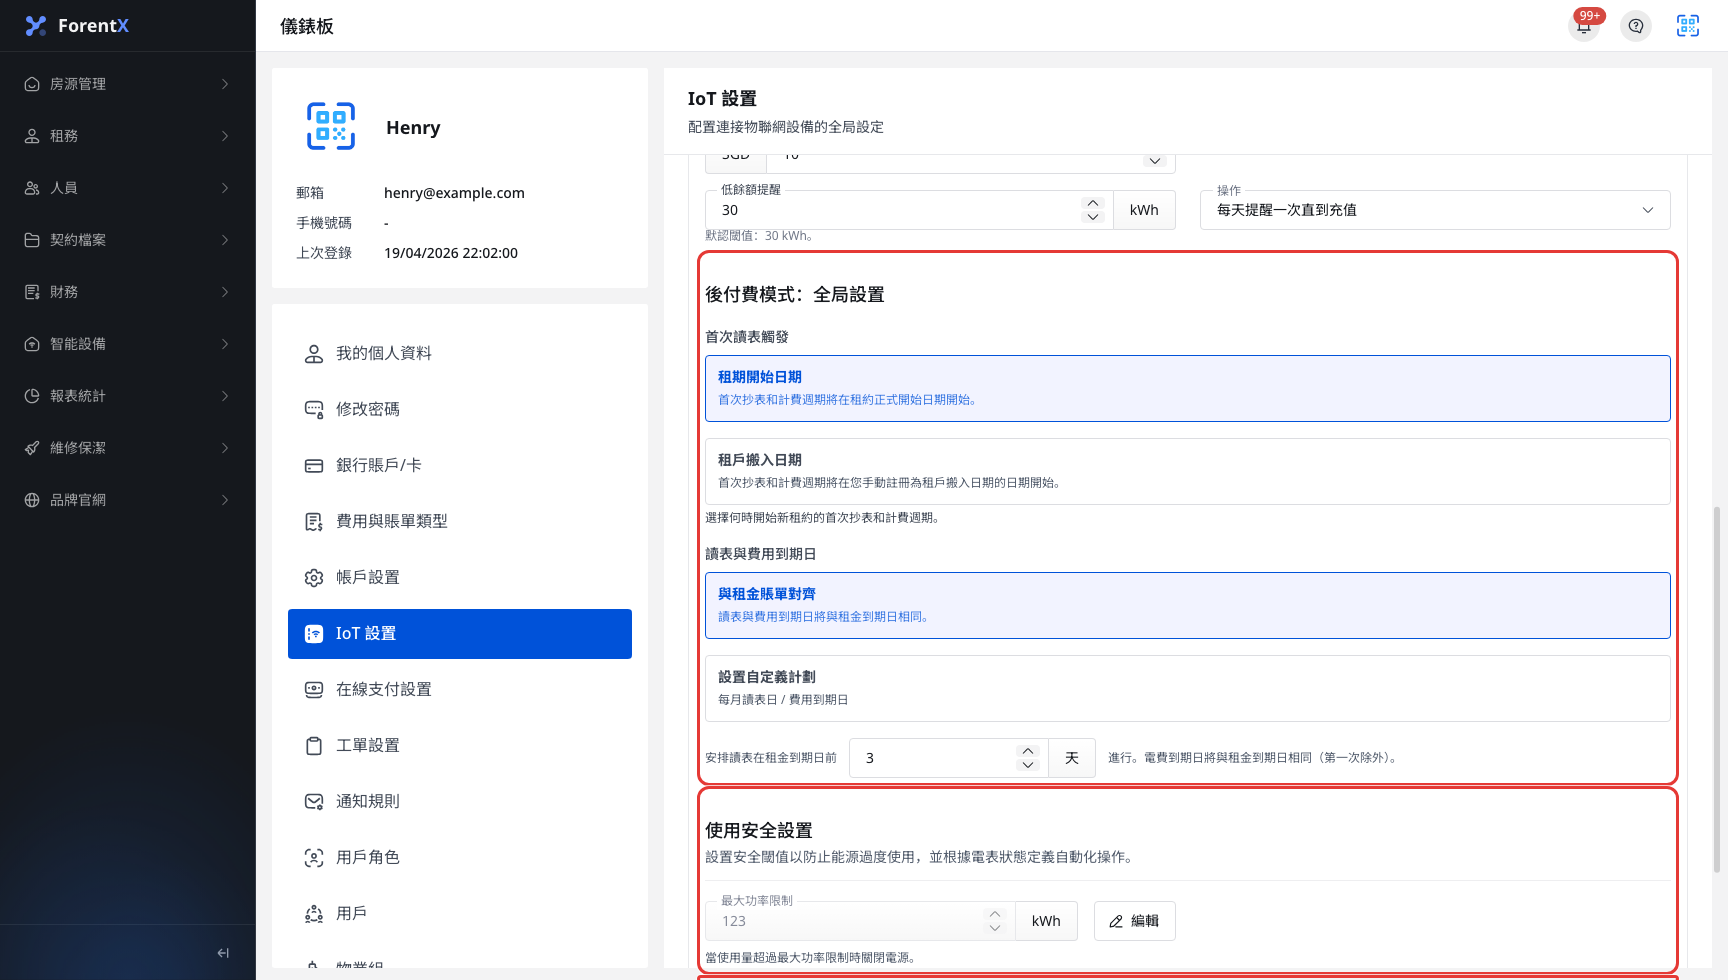The width and height of the screenshot is (1728, 980).
Task: Increase days before rent due stepper
Action: pyautogui.click(x=1027, y=751)
